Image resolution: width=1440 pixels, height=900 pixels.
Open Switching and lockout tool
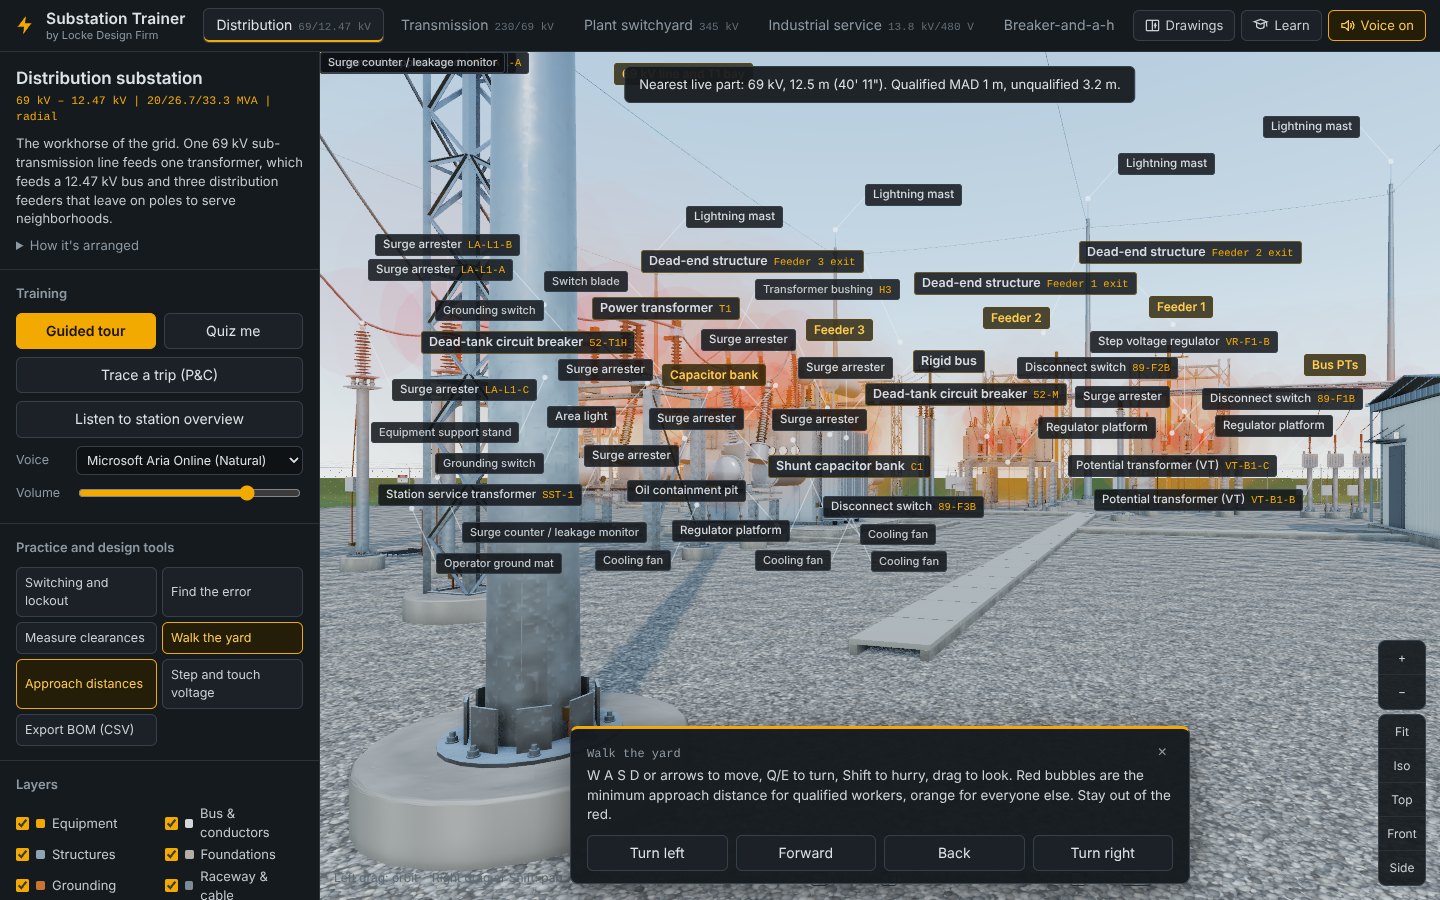pyautogui.click(x=86, y=592)
